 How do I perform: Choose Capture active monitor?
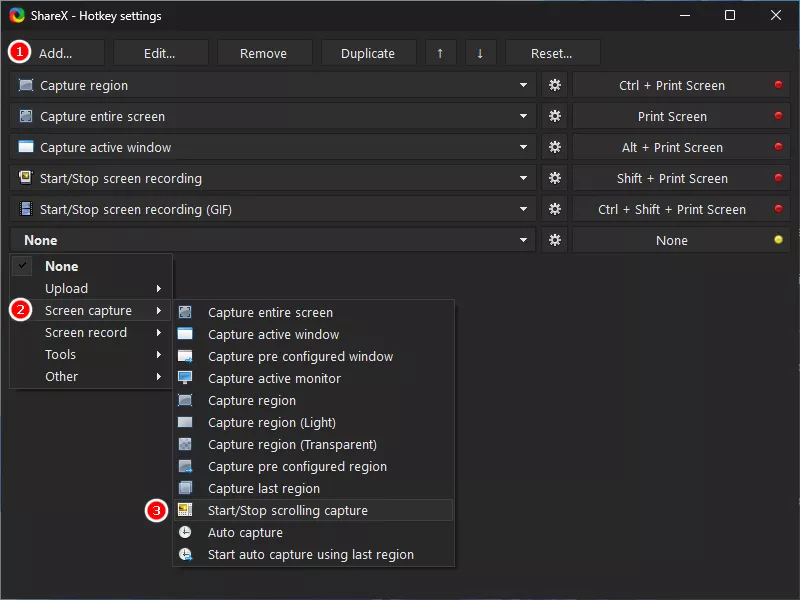pyautogui.click(x=313, y=378)
